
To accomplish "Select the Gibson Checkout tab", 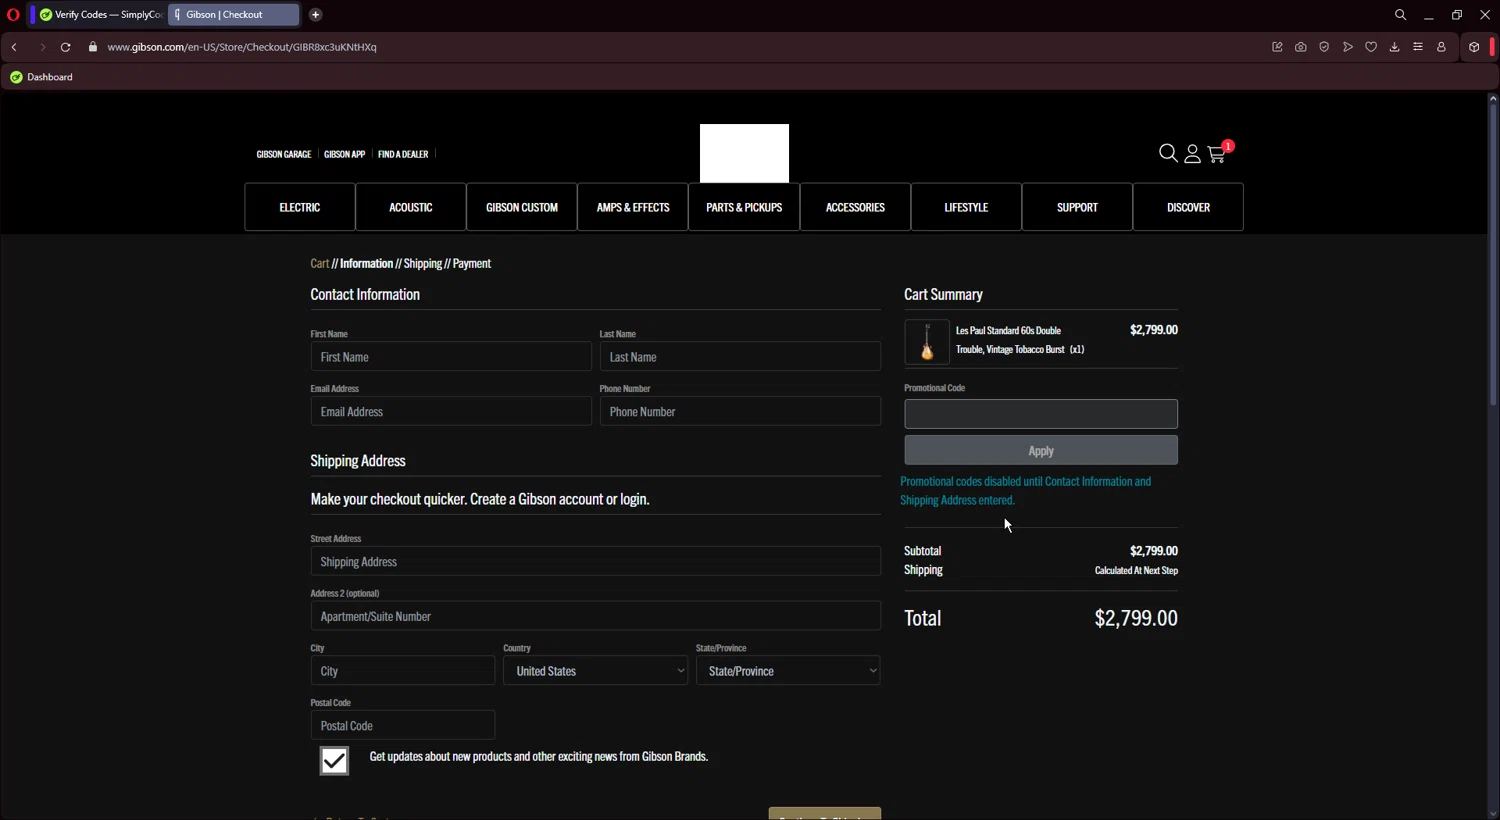I will 233,15.
